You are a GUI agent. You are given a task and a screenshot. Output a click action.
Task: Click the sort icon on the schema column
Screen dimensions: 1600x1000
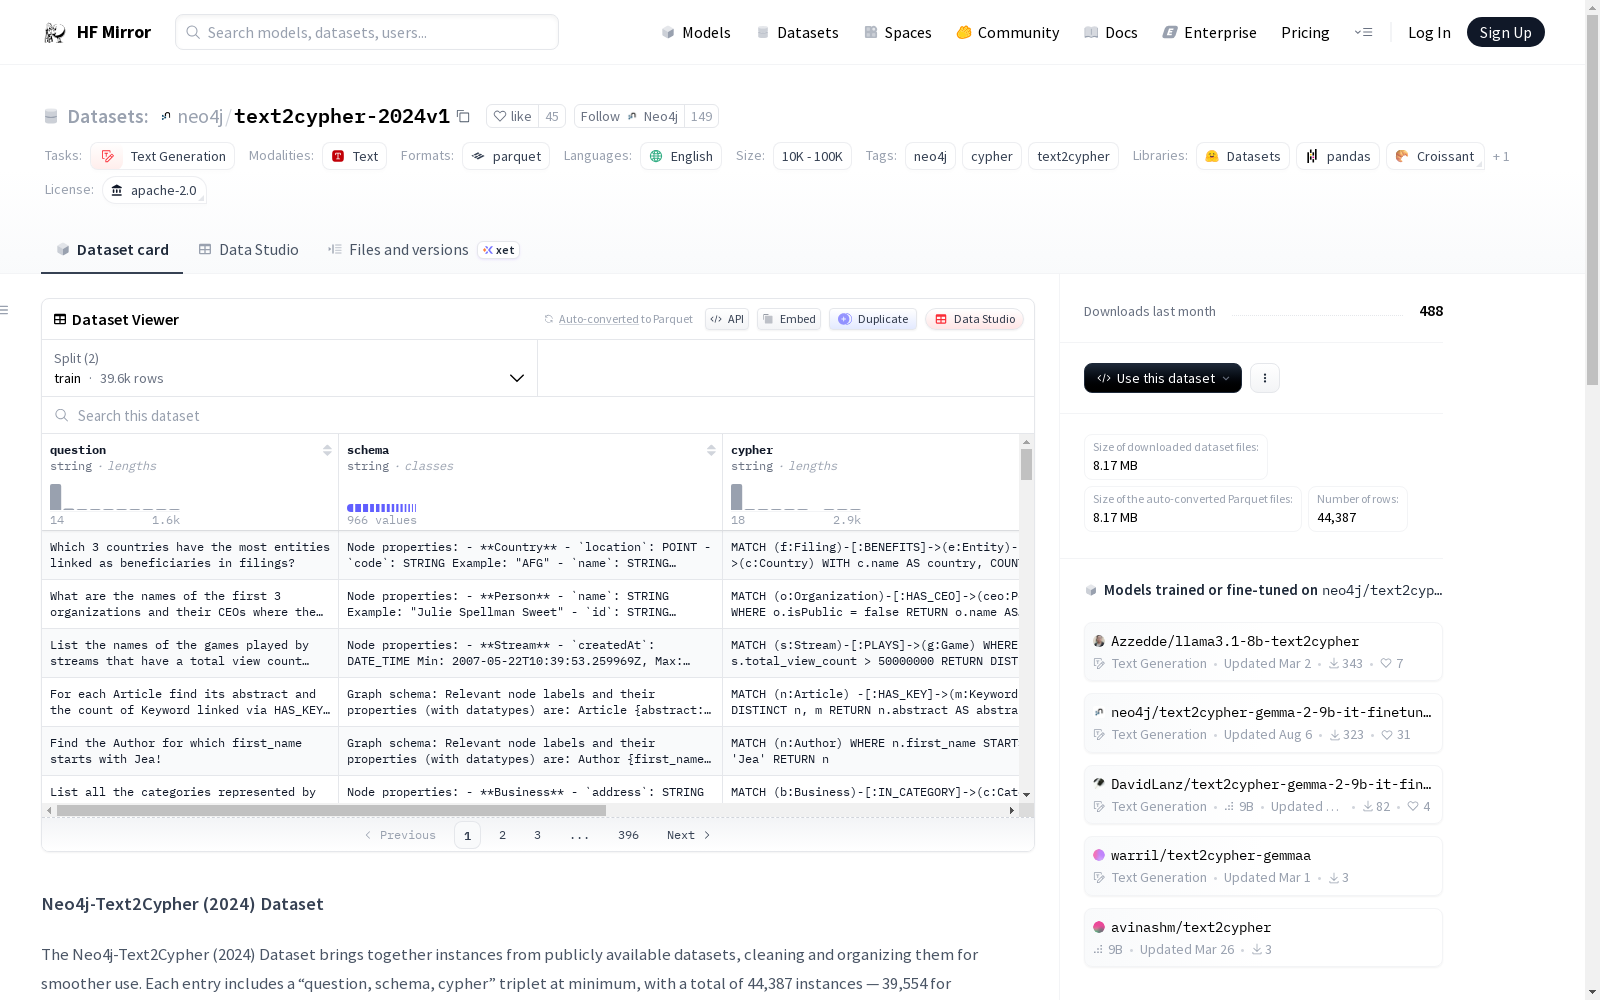(x=711, y=450)
